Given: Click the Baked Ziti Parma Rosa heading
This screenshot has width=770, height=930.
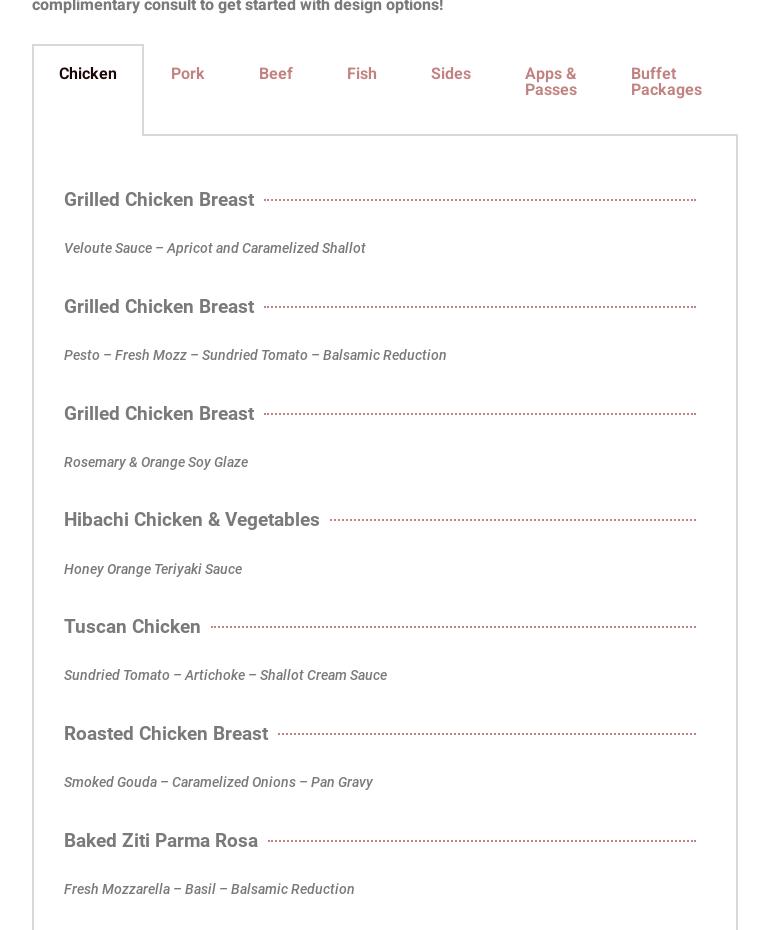Looking at the screenshot, I should pos(161,841).
